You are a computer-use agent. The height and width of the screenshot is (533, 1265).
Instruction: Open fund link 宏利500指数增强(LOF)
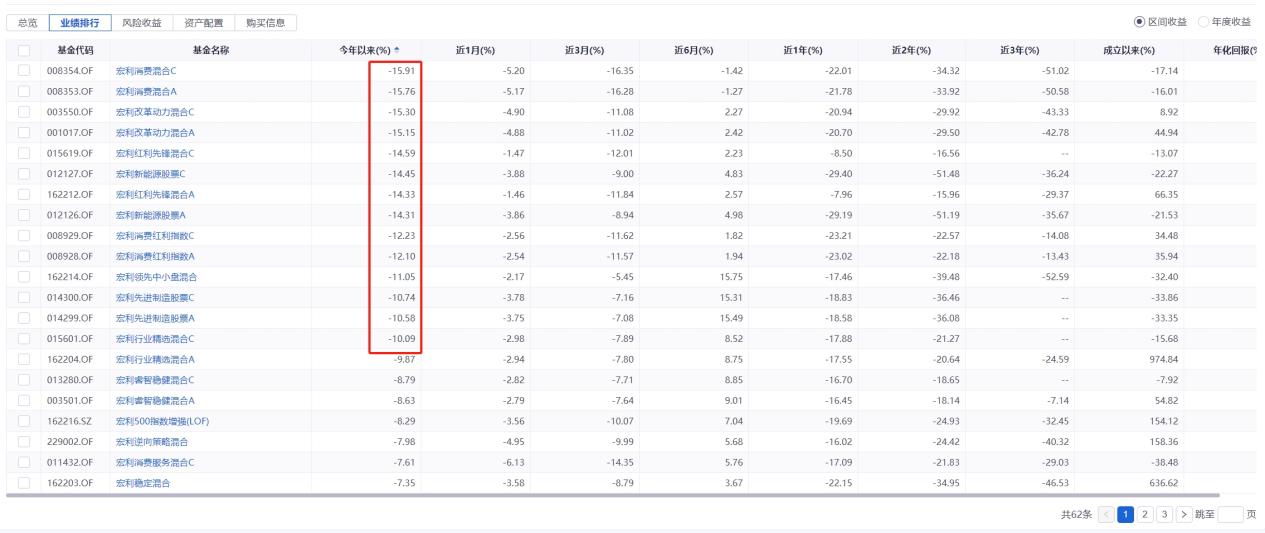[163, 421]
